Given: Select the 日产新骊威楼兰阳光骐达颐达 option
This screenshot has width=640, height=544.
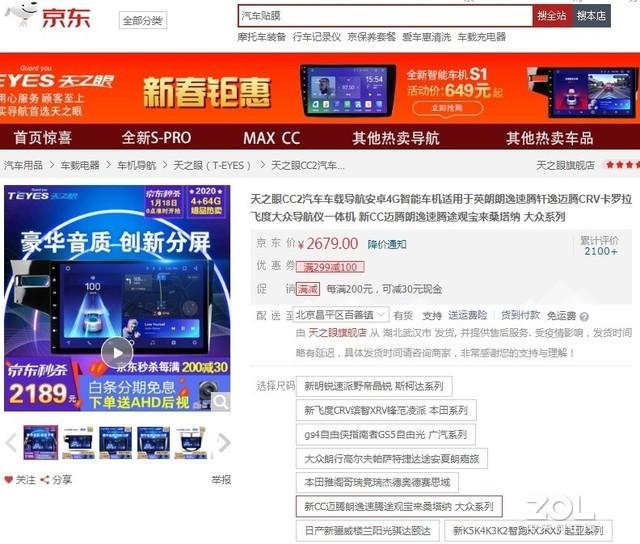Looking at the screenshot, I should [x=368, y=531].
